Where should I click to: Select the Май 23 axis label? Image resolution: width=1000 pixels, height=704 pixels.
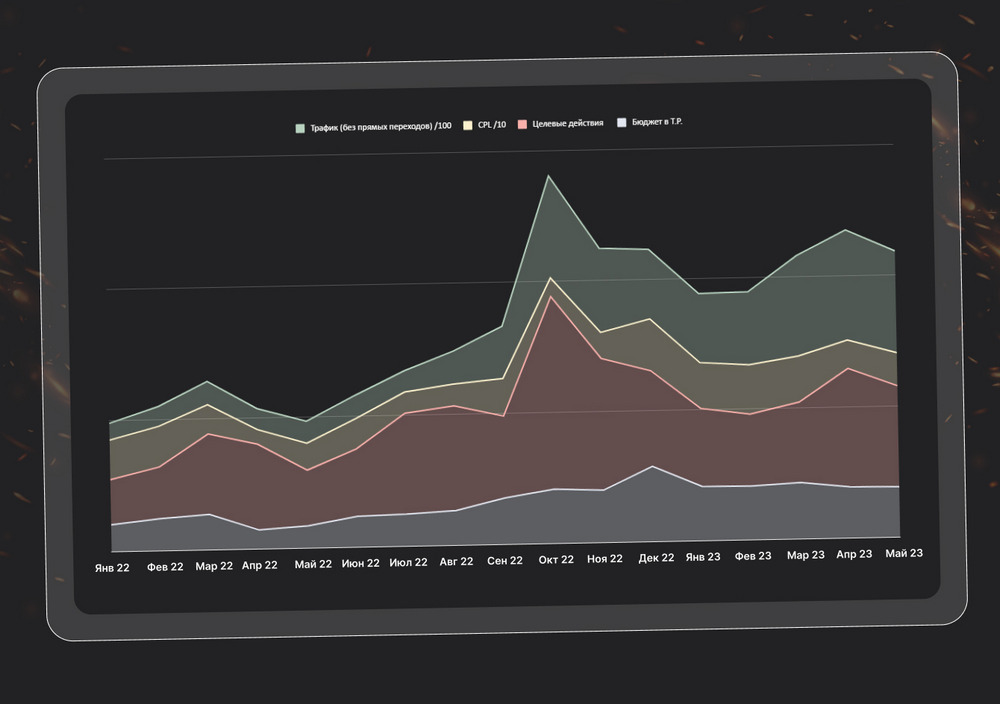pos(904,554)
